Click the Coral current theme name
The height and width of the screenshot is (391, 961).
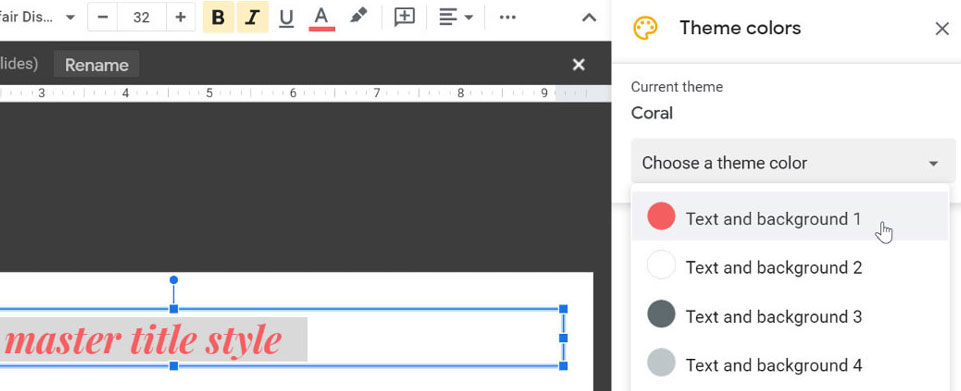pyautogui.click(x=652, y=113)
